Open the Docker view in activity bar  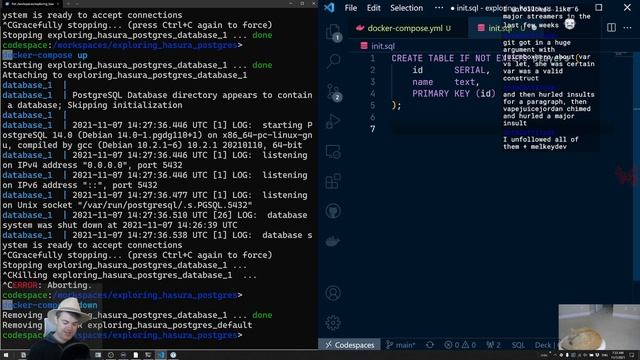pyautogui.click(x=333, y=241)
